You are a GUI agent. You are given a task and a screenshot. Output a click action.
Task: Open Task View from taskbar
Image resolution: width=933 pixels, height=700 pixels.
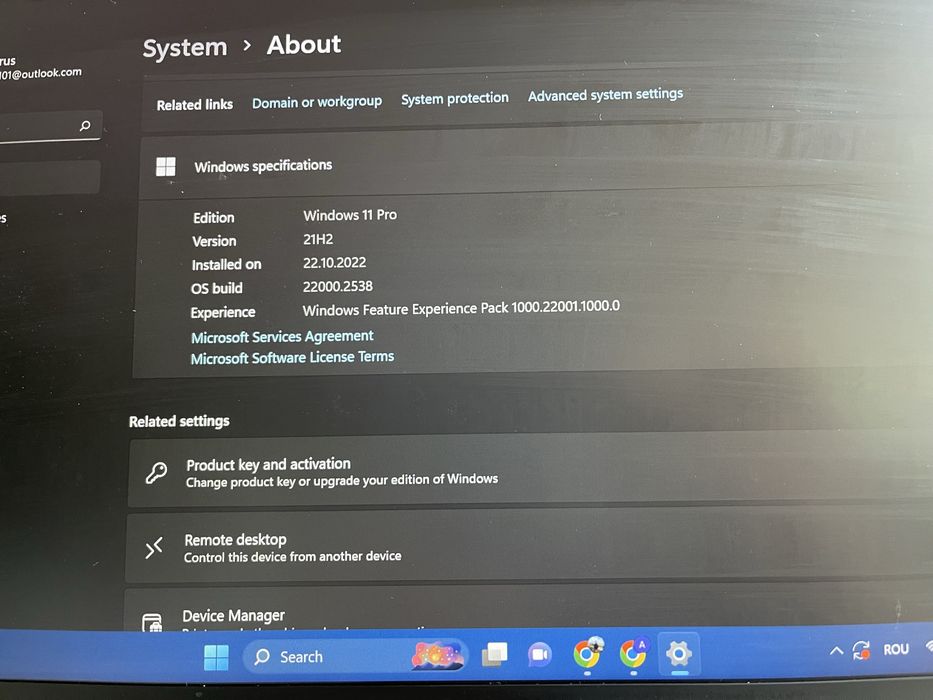494,655
